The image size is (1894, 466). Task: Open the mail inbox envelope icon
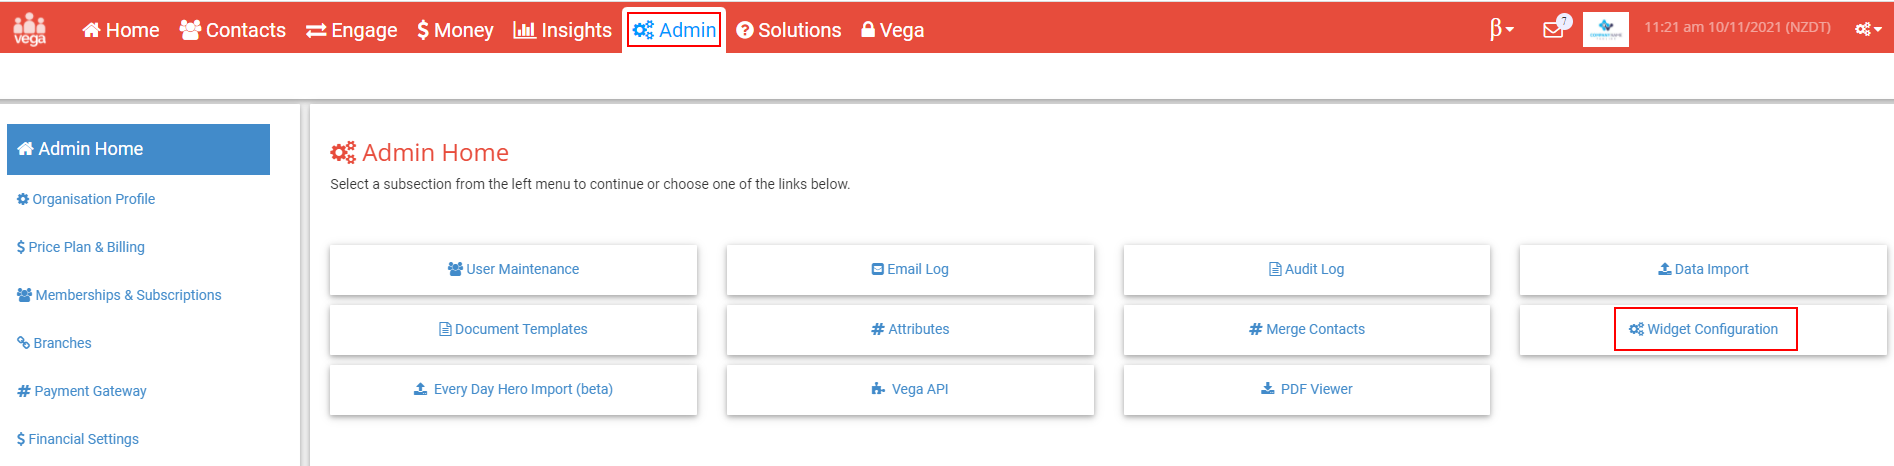[x=1555, y=28]
